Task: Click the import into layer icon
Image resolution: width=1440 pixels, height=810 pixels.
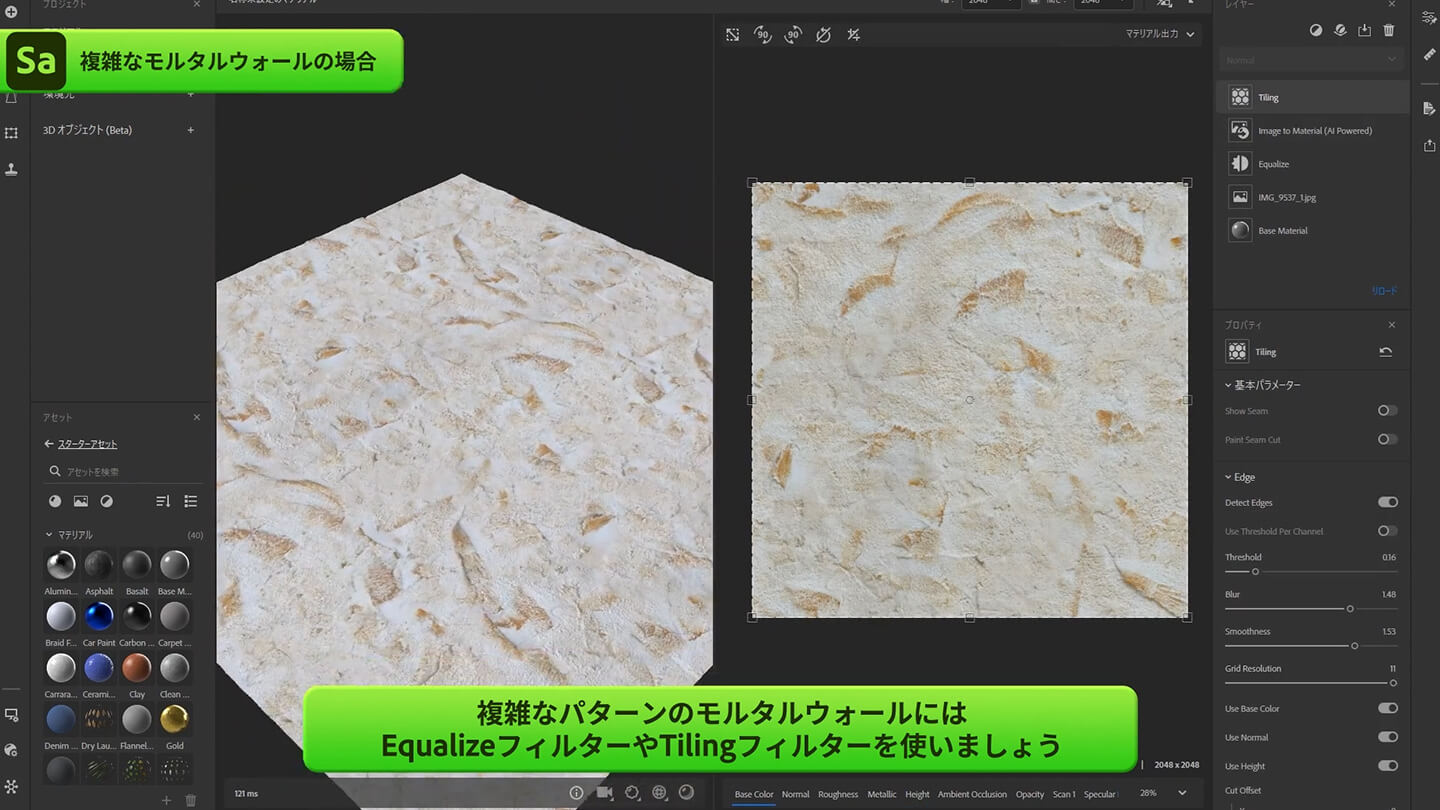Action: (1364, 31)
